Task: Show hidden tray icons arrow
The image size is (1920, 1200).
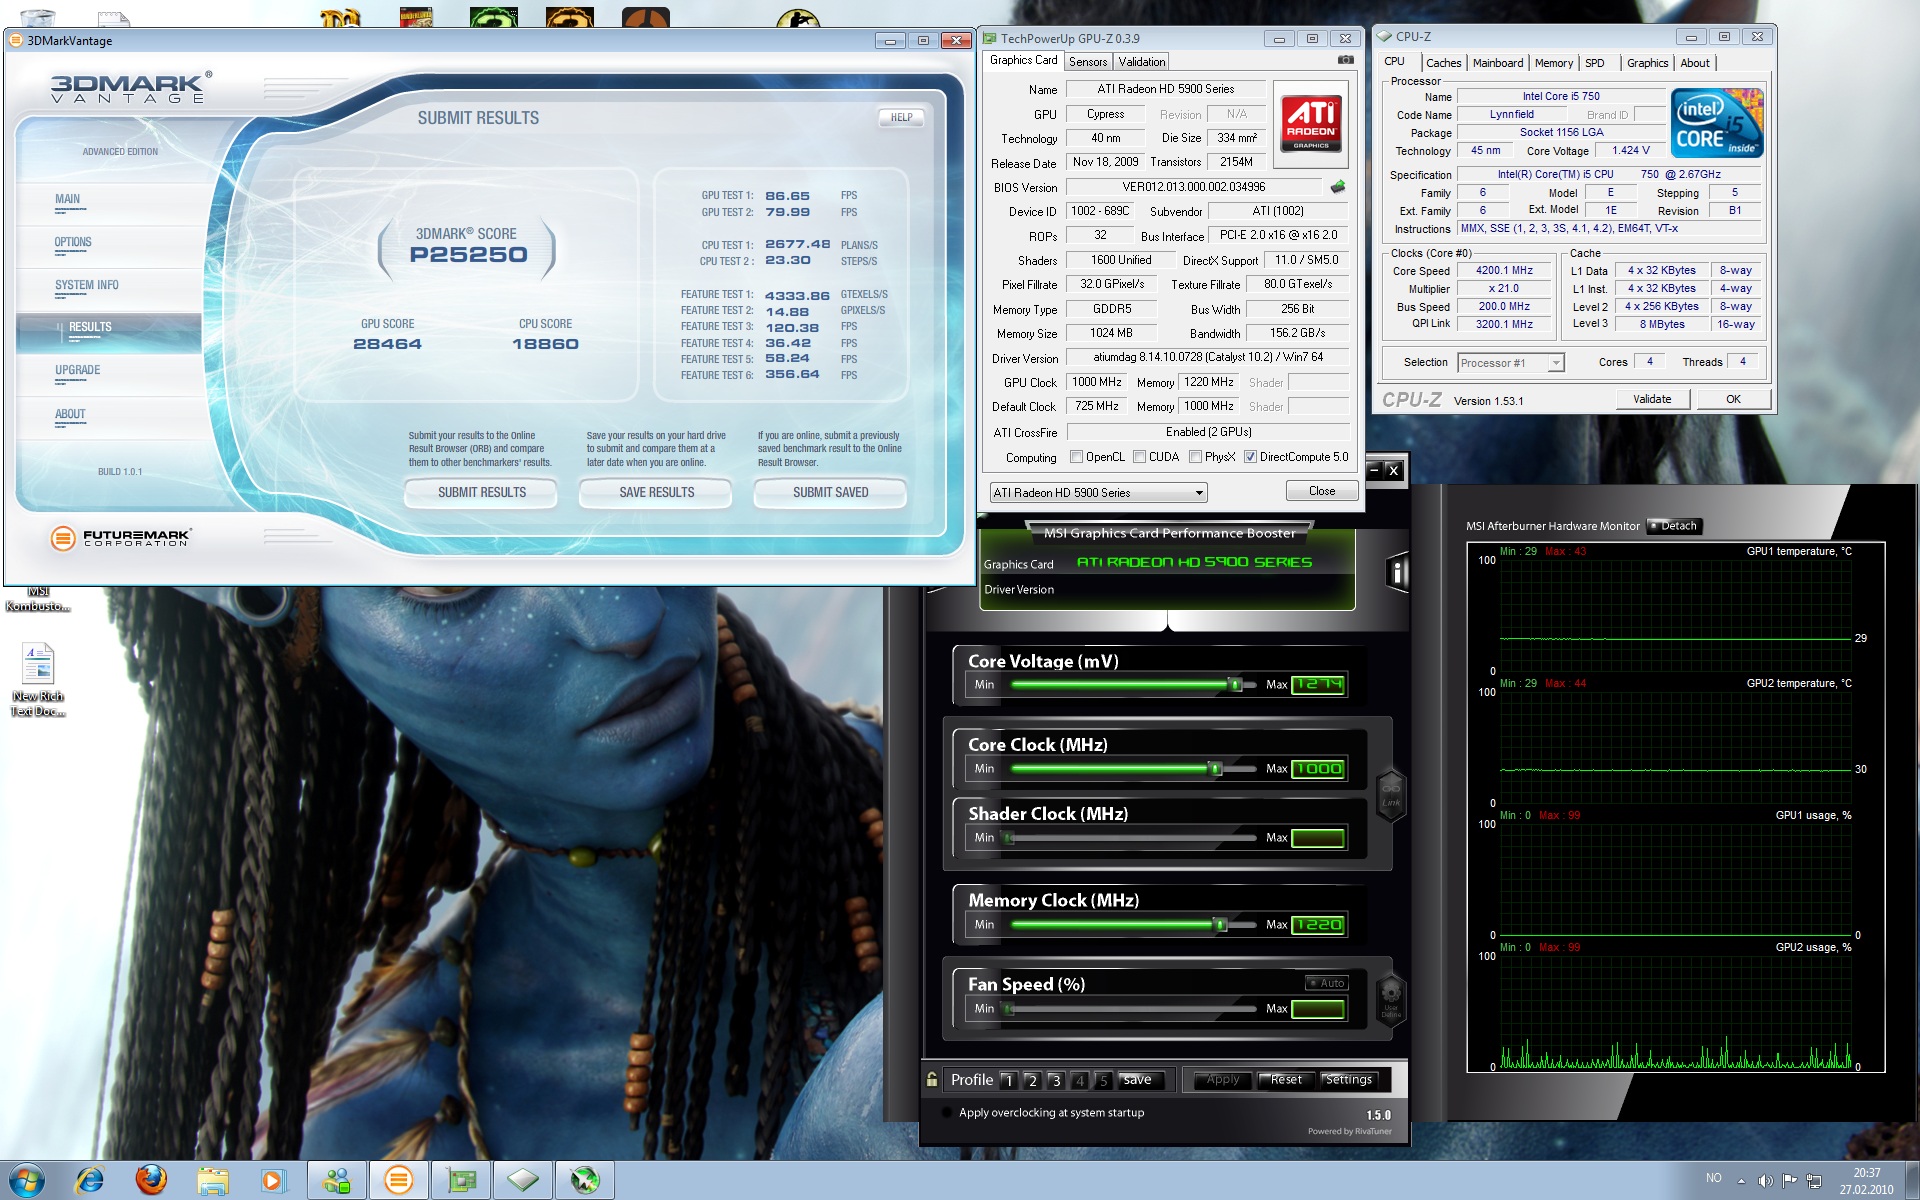Action: click(1741, 1181)
